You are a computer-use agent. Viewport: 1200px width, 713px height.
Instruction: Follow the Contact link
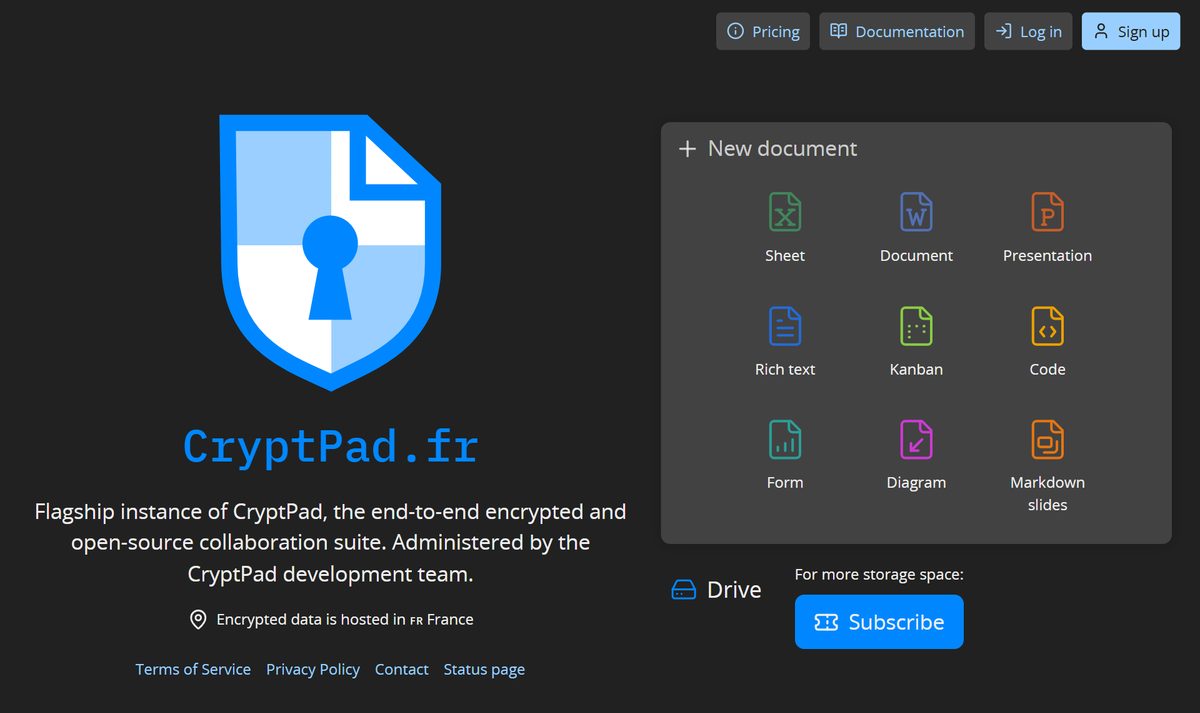point(402,669)
